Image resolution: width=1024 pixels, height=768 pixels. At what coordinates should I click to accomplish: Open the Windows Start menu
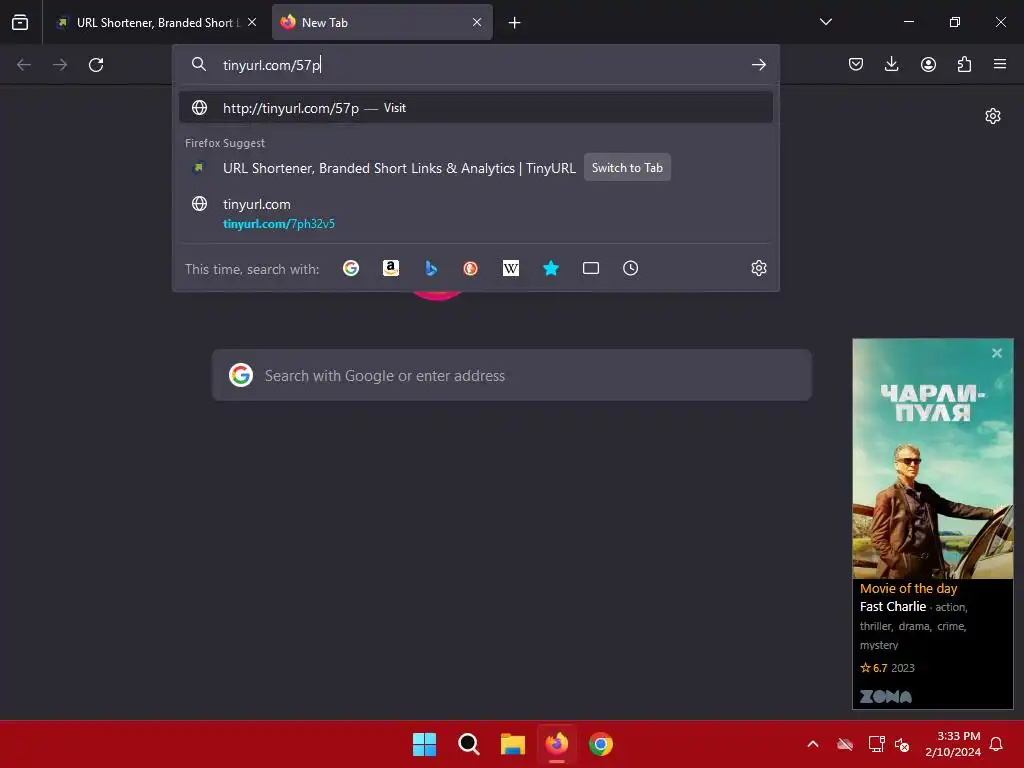[424, 744]
